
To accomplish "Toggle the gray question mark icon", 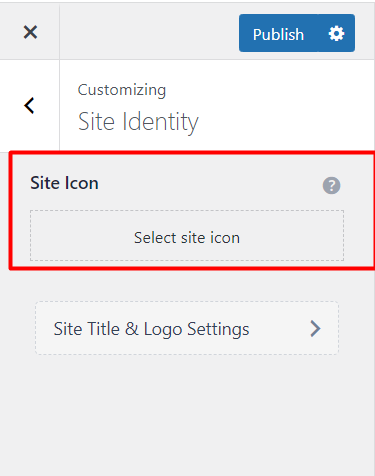I will [x=331, y=185].
